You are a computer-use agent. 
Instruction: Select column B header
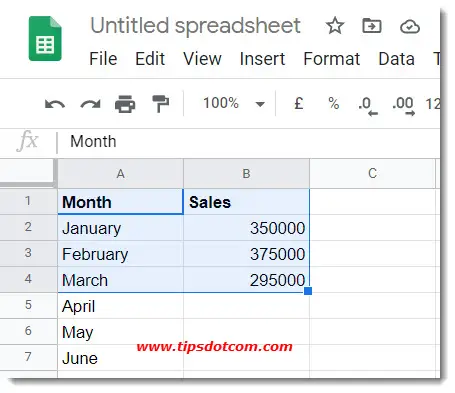click(x=246, y=174)
